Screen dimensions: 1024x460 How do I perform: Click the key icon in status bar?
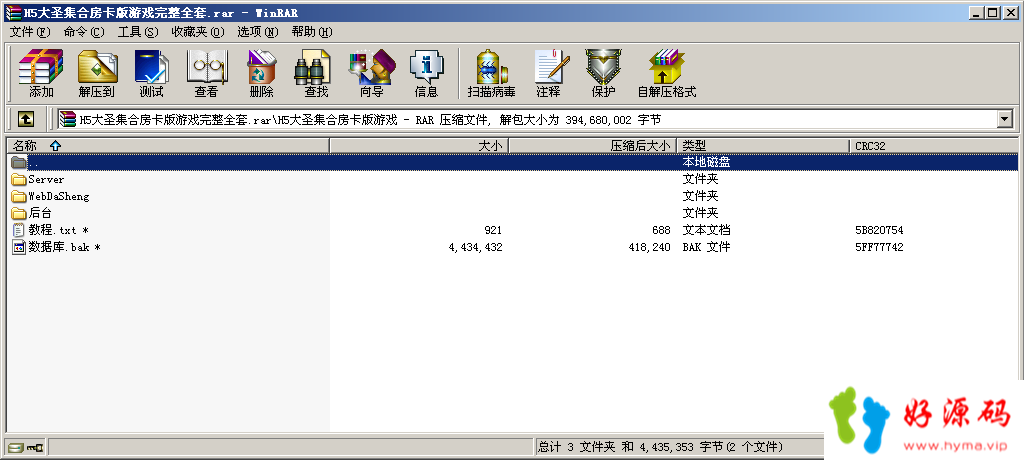pos(36,448)
